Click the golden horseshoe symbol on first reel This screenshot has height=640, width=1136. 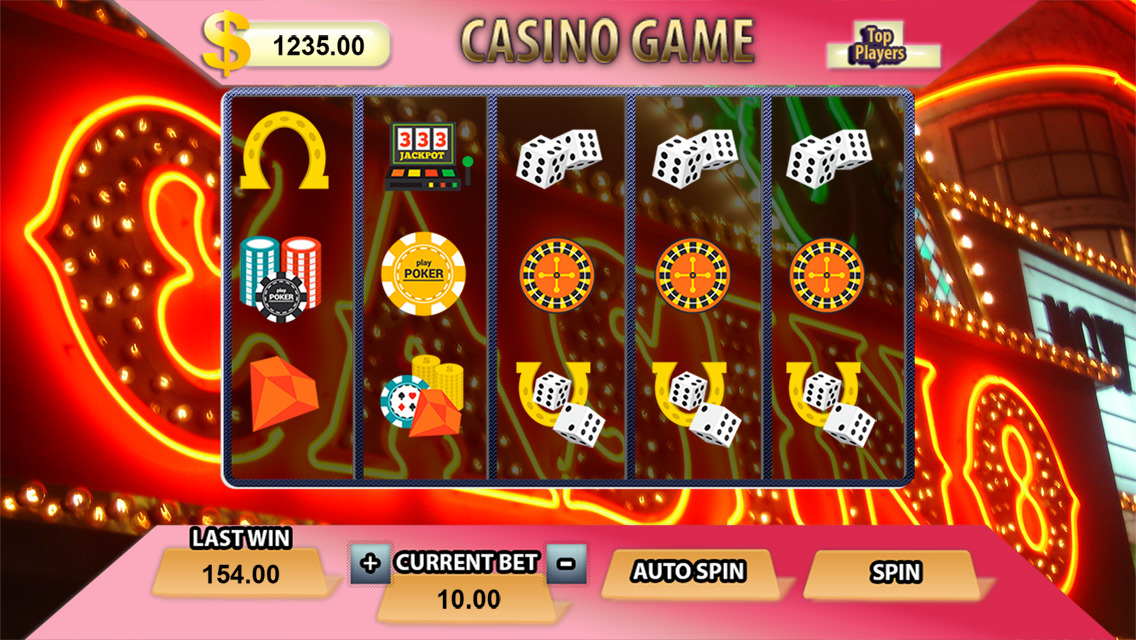pos(284,151)
